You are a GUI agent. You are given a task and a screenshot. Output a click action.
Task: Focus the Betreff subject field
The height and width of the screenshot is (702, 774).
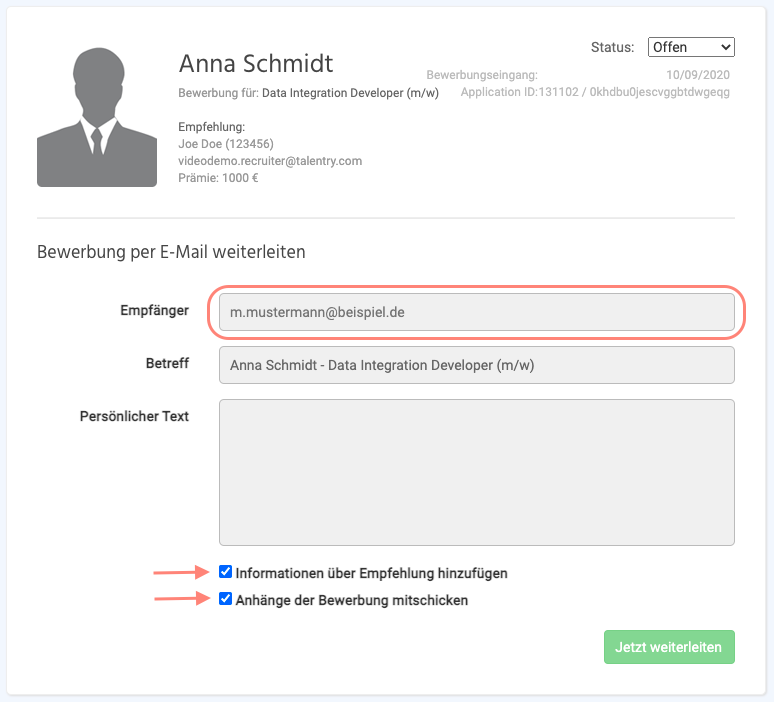(x=476, y=365)
